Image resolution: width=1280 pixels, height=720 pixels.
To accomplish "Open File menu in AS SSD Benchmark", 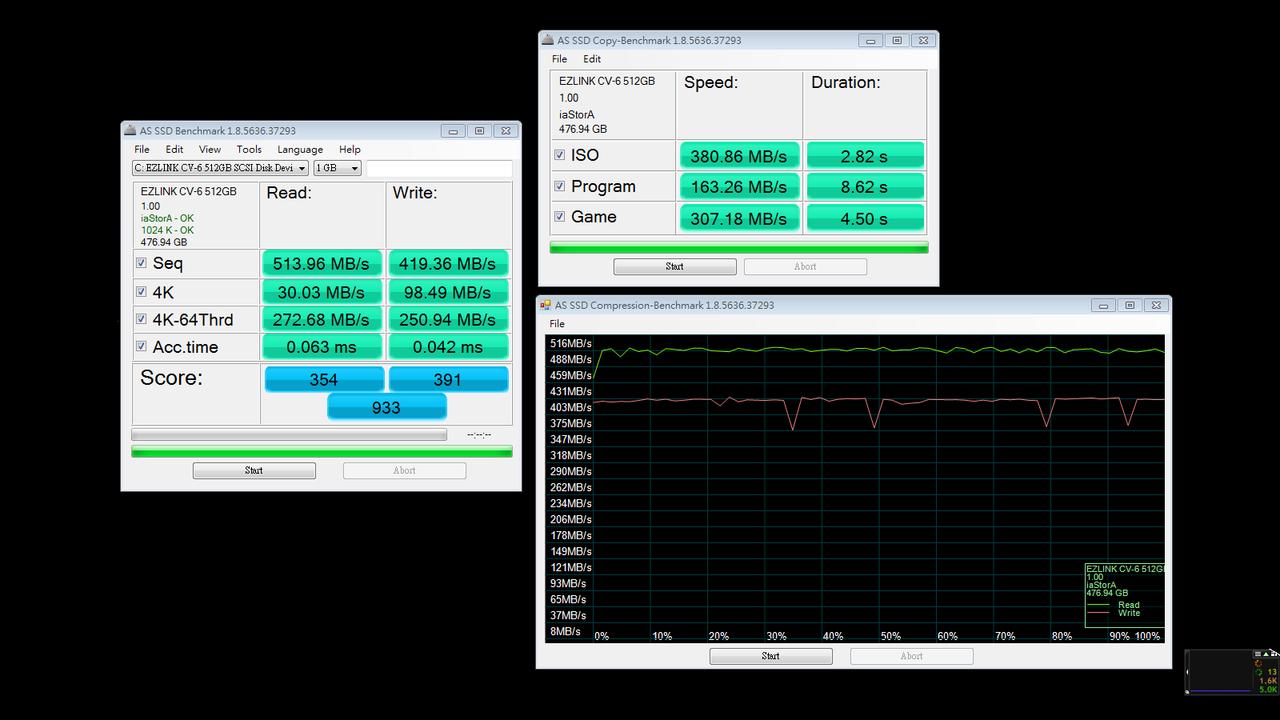I will coord(142,149).
